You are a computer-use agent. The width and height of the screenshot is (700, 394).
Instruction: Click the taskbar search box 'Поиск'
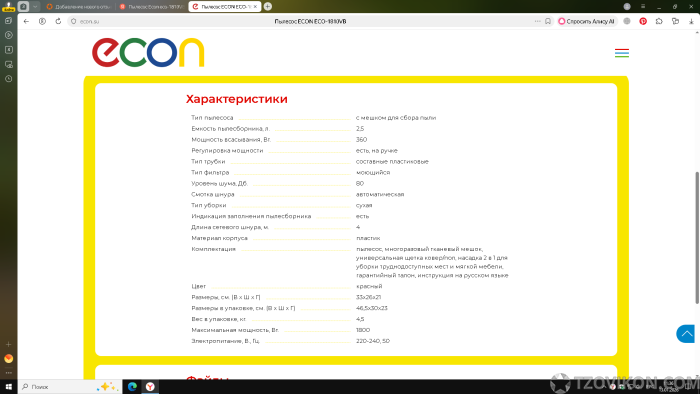[x=70, y=387]
